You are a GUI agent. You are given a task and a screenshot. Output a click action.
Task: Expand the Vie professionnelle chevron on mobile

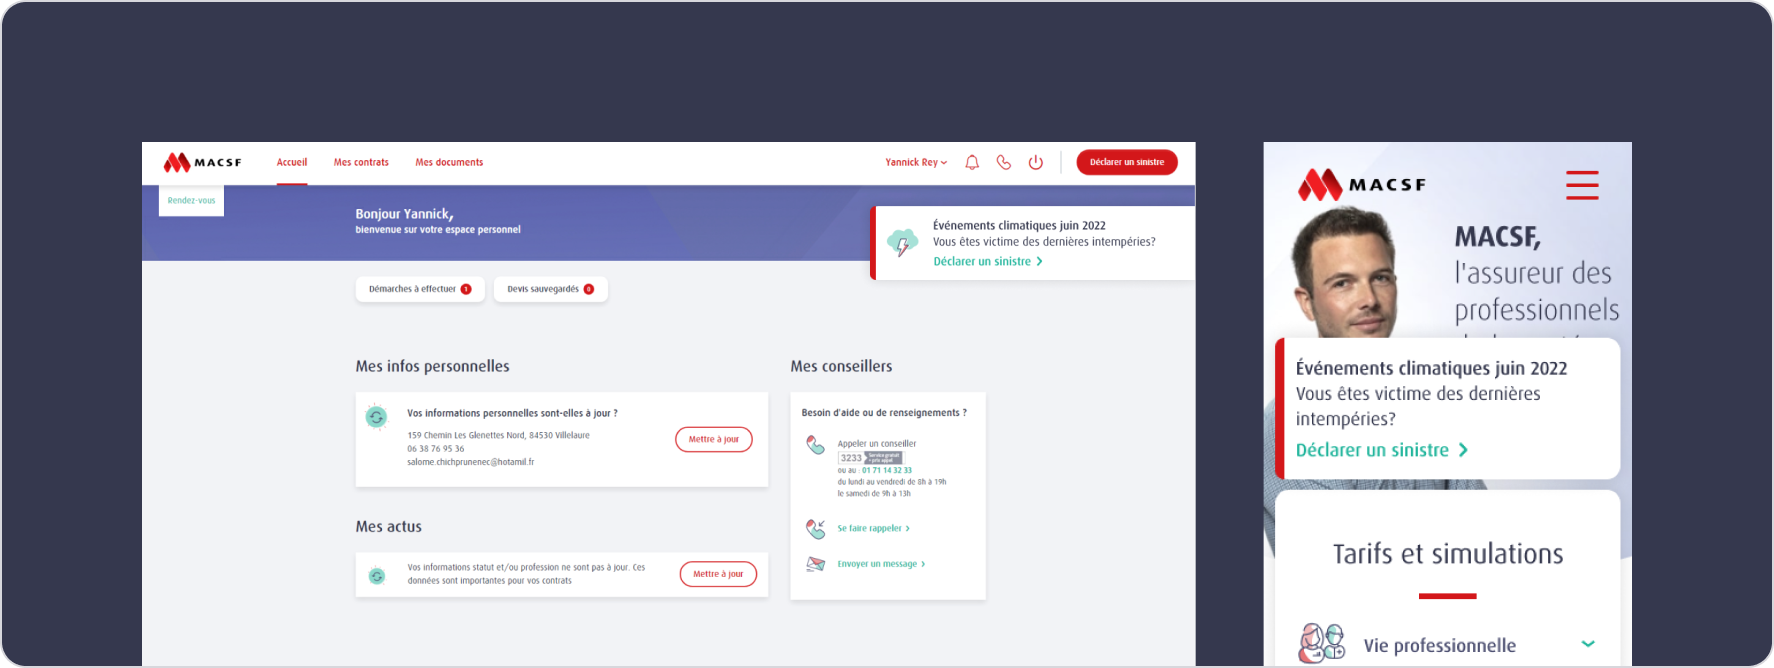[x=1588, y=644]
